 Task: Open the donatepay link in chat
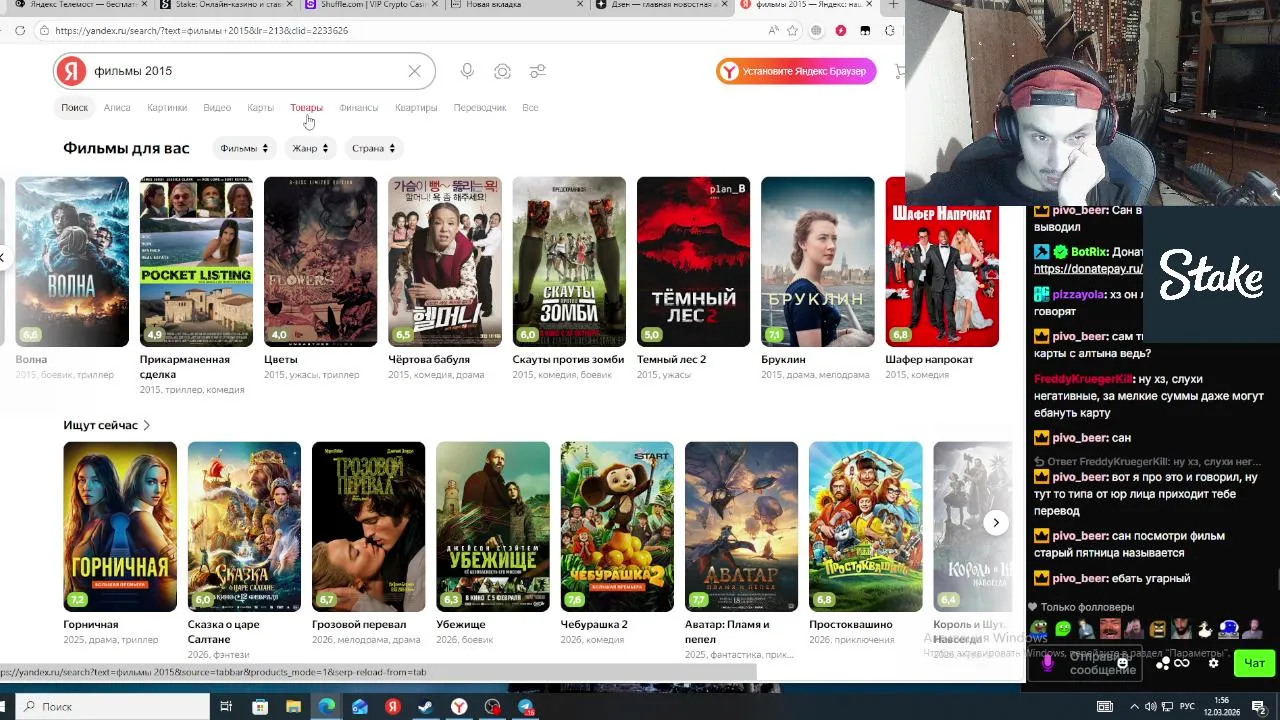point(1088,269)
